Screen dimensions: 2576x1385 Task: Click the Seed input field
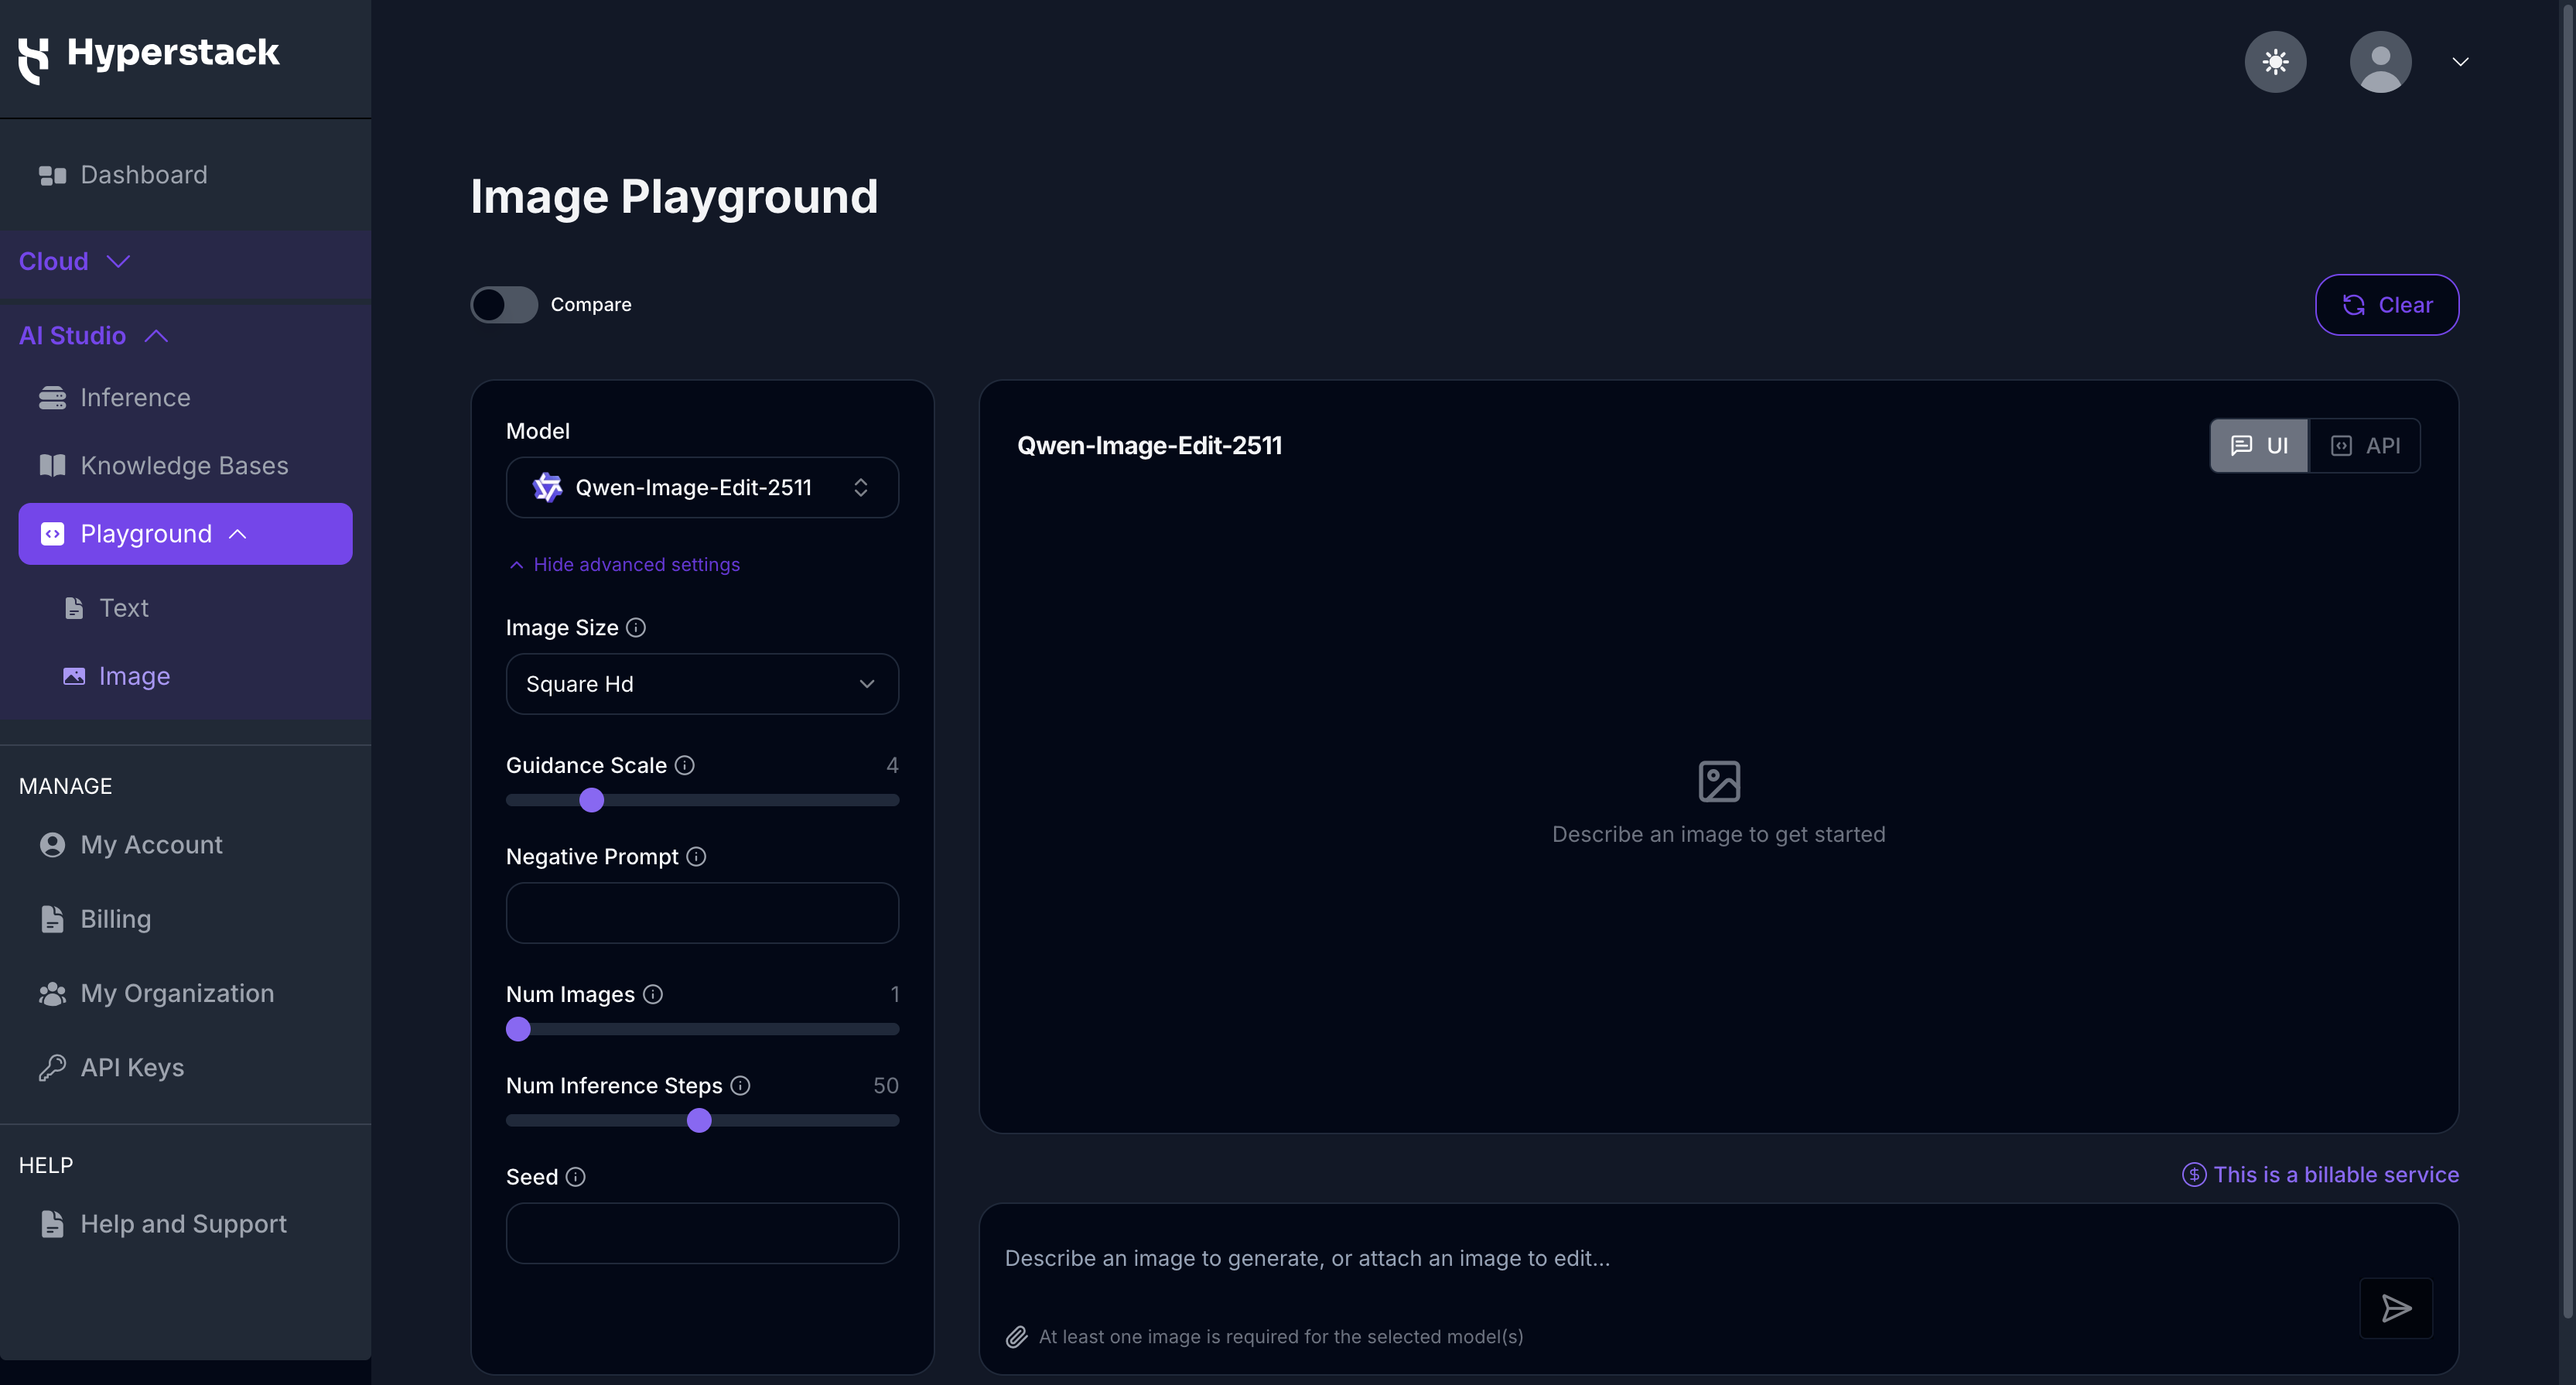702,1234
